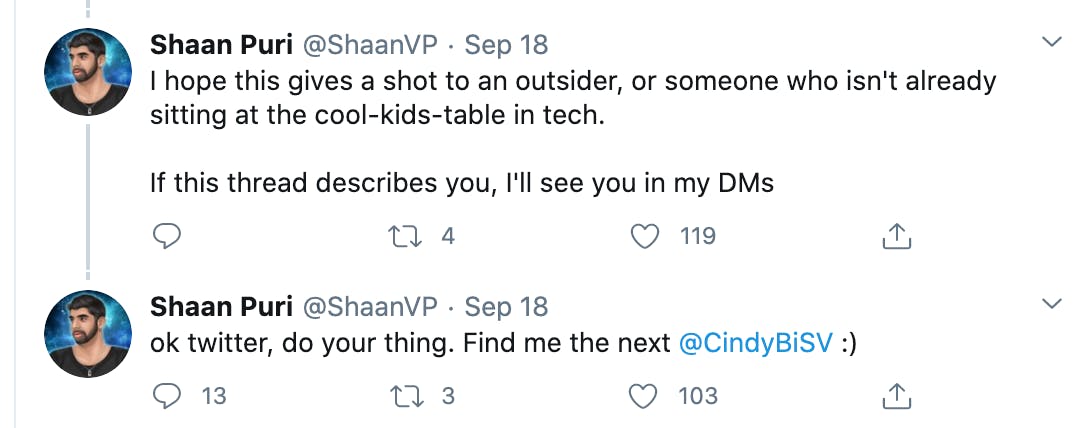This screenshot has height=428, width=1090.
Task: Open the chevron menu on the second tweet
Action: [x=1052, y=303]
